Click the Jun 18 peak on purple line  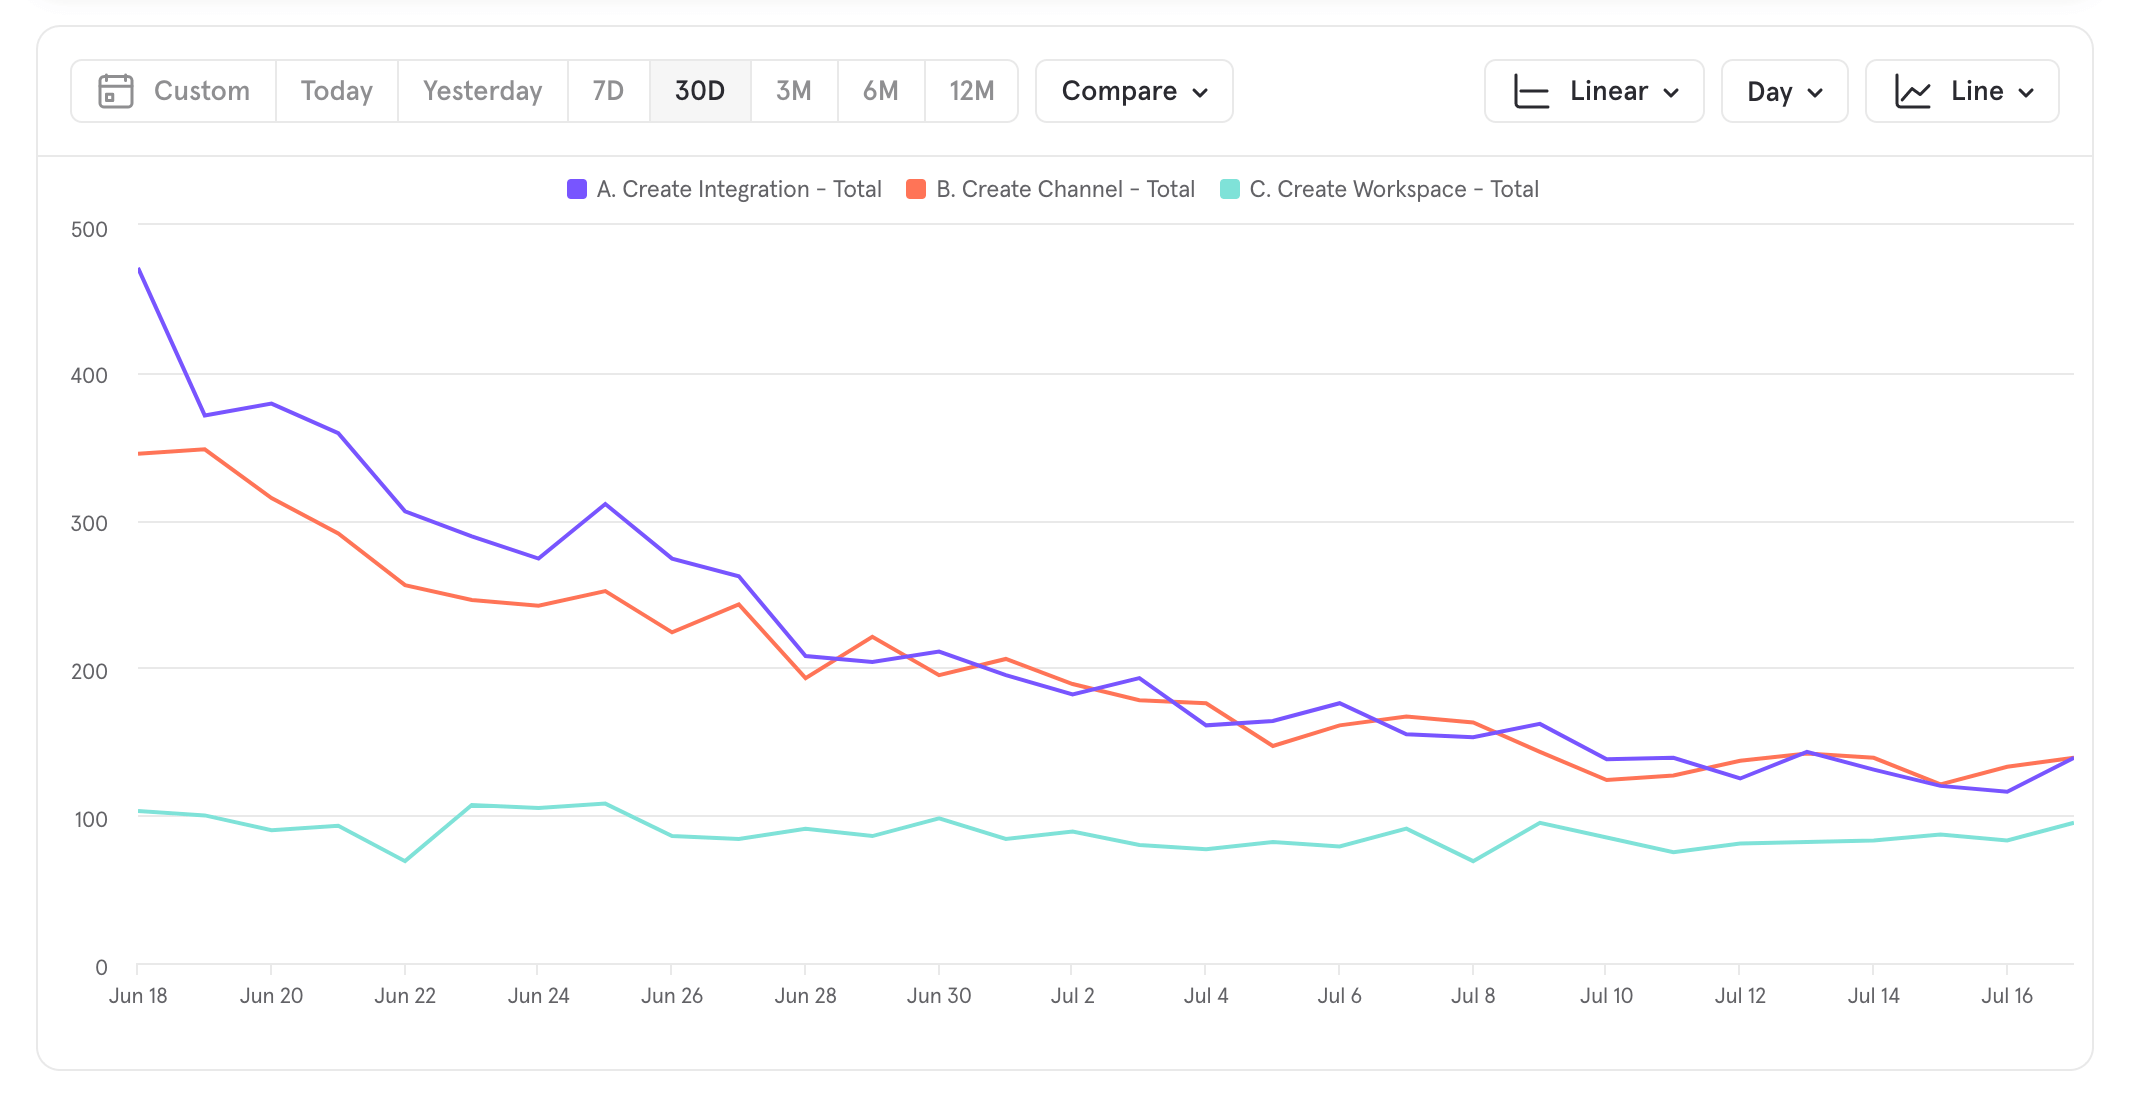point(139,269)
